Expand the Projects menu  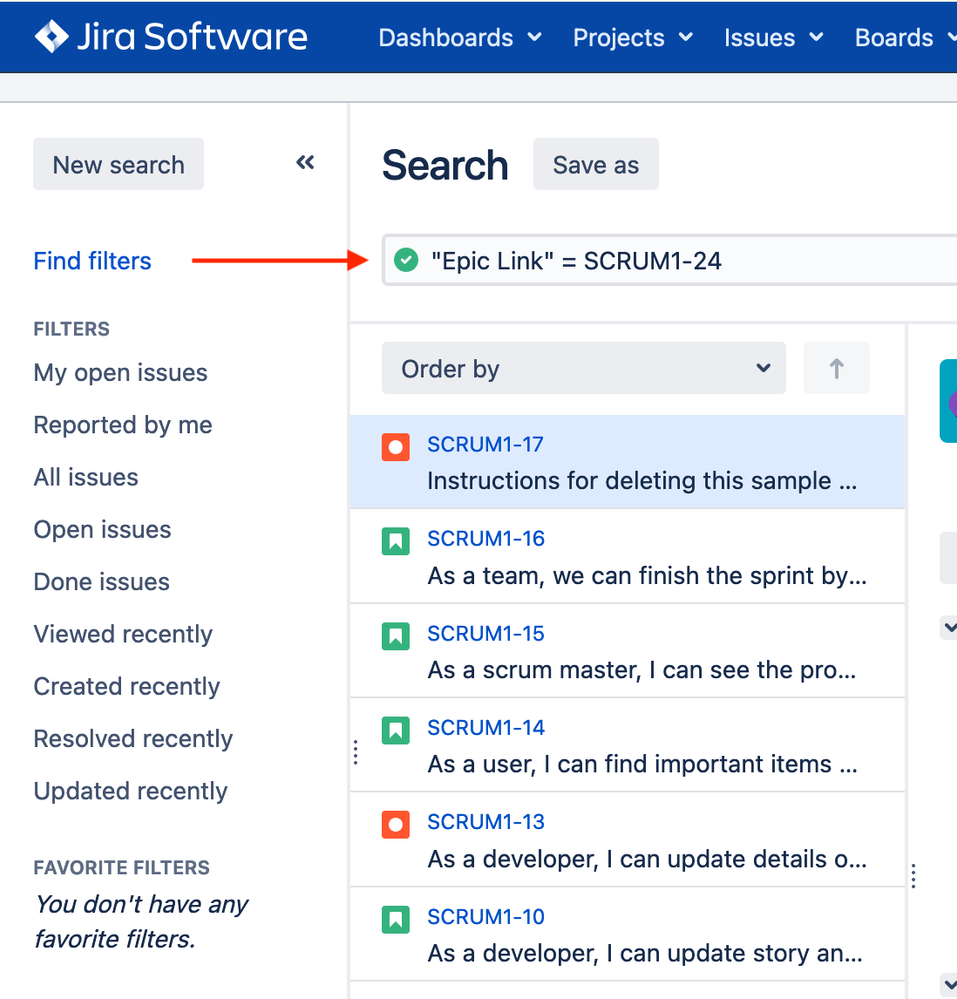point(632,38)
